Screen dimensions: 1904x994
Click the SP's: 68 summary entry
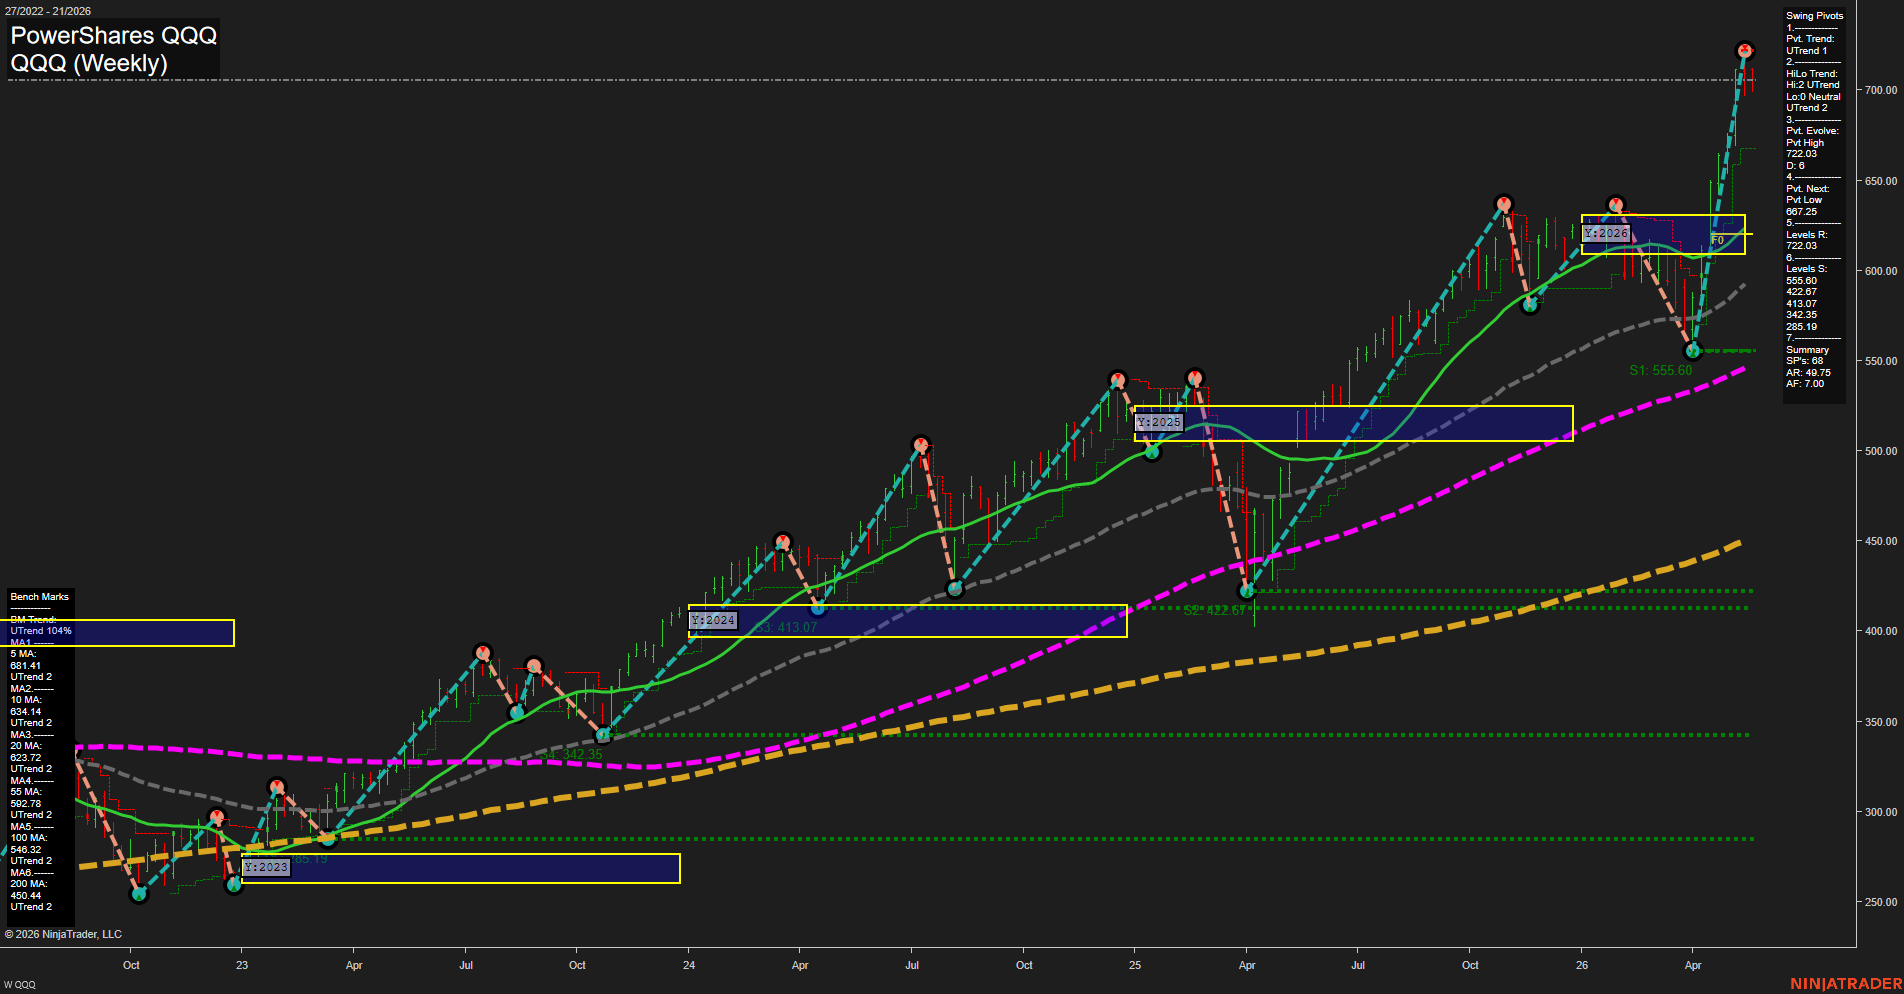pyautogui.click(x=1804, y=361)
